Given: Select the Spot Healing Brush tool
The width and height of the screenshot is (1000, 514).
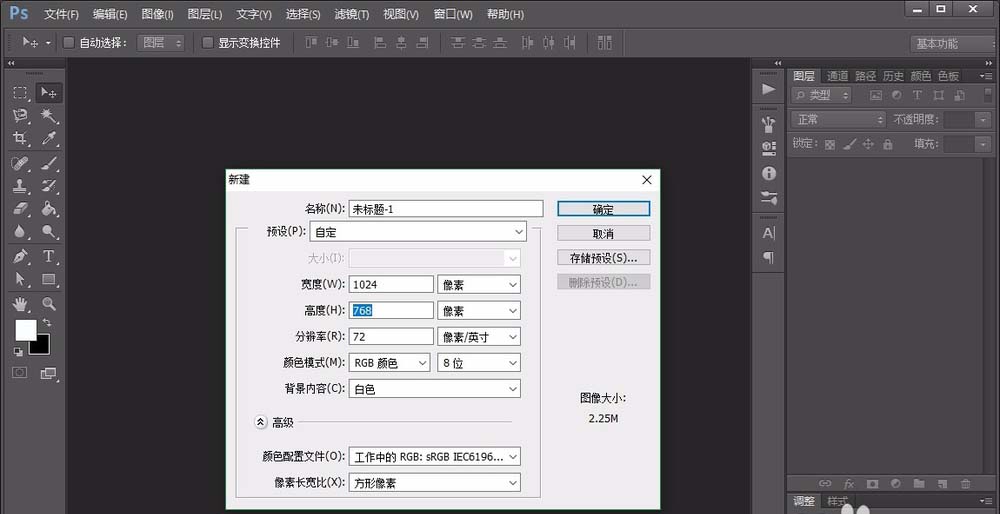Looking at the screenshot, I should click(20, 163).
